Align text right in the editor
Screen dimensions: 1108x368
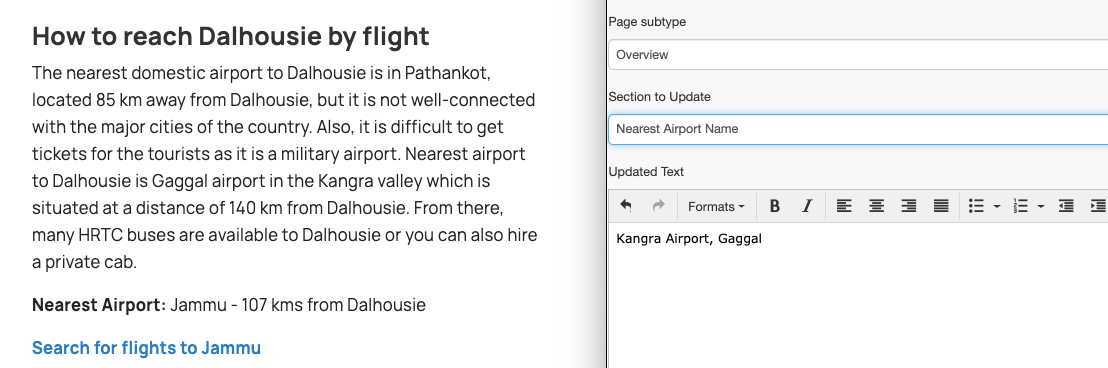[x=909, y=206]
